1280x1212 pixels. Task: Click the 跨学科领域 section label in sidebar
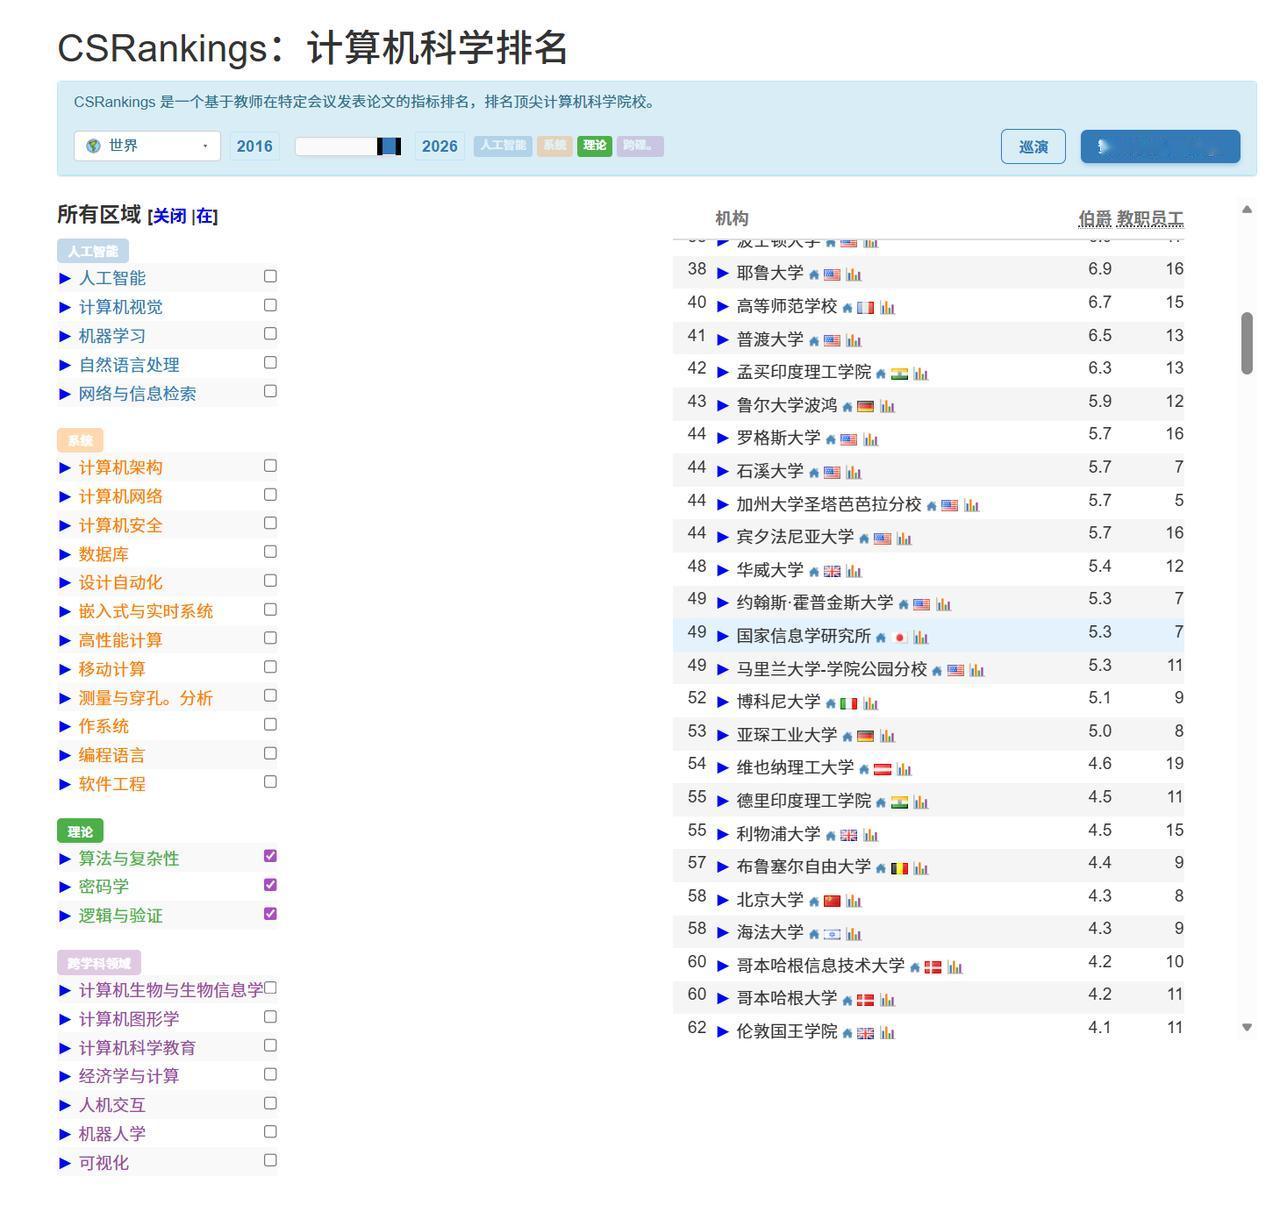click(x=99, y=963)
